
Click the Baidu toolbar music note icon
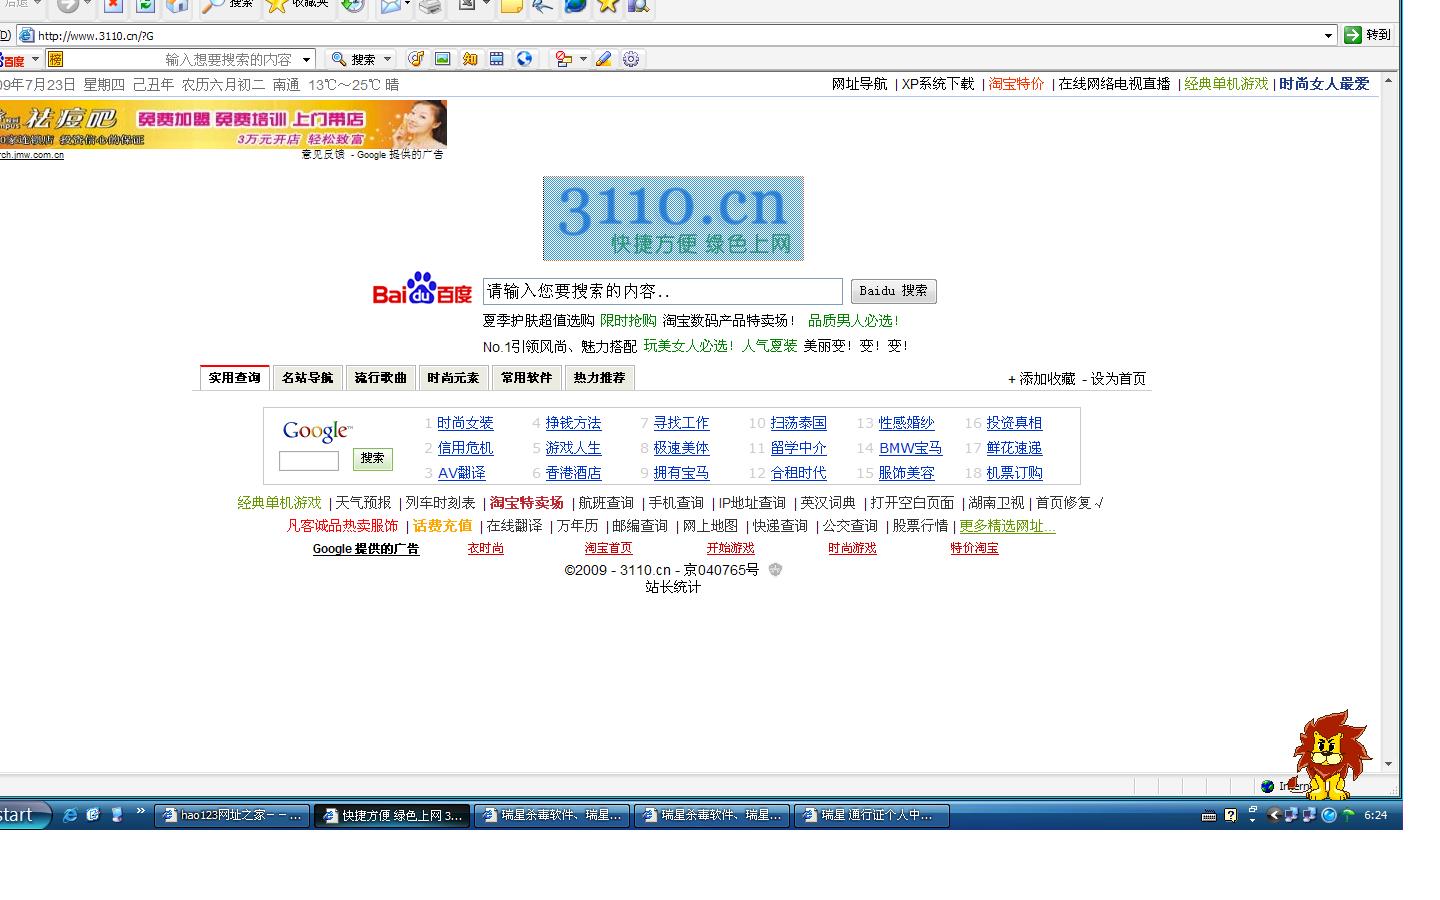[416, 59]
